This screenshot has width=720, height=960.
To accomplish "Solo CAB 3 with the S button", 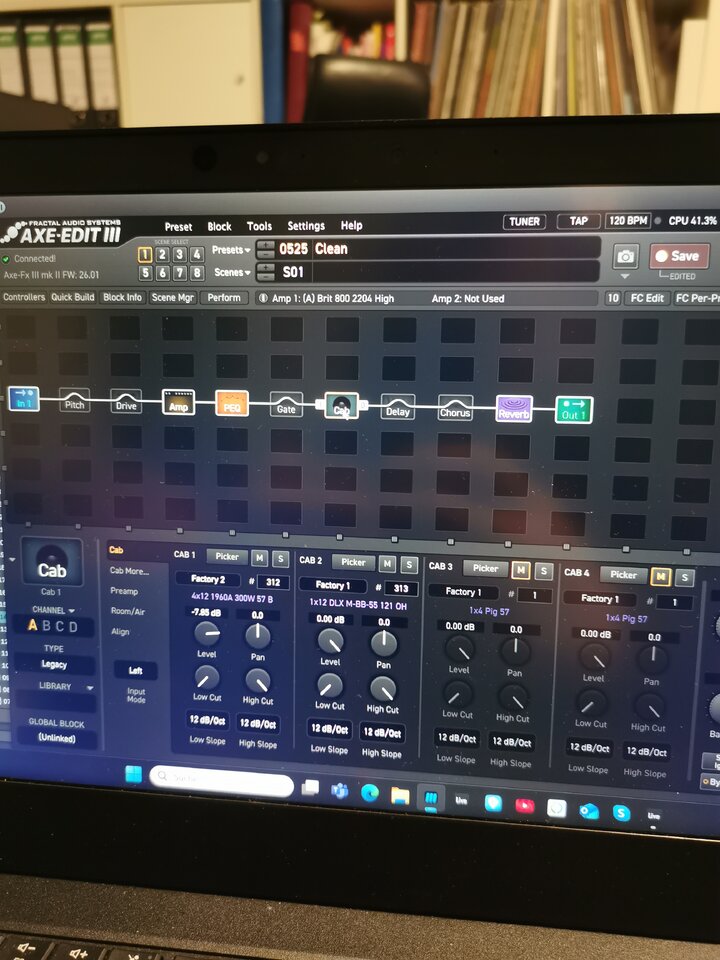I will (x=543, y=571).
